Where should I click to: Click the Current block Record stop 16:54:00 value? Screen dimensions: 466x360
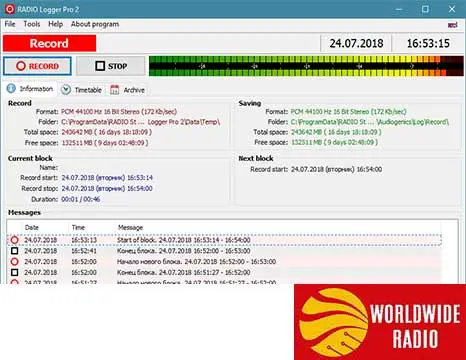coord(107,188)
